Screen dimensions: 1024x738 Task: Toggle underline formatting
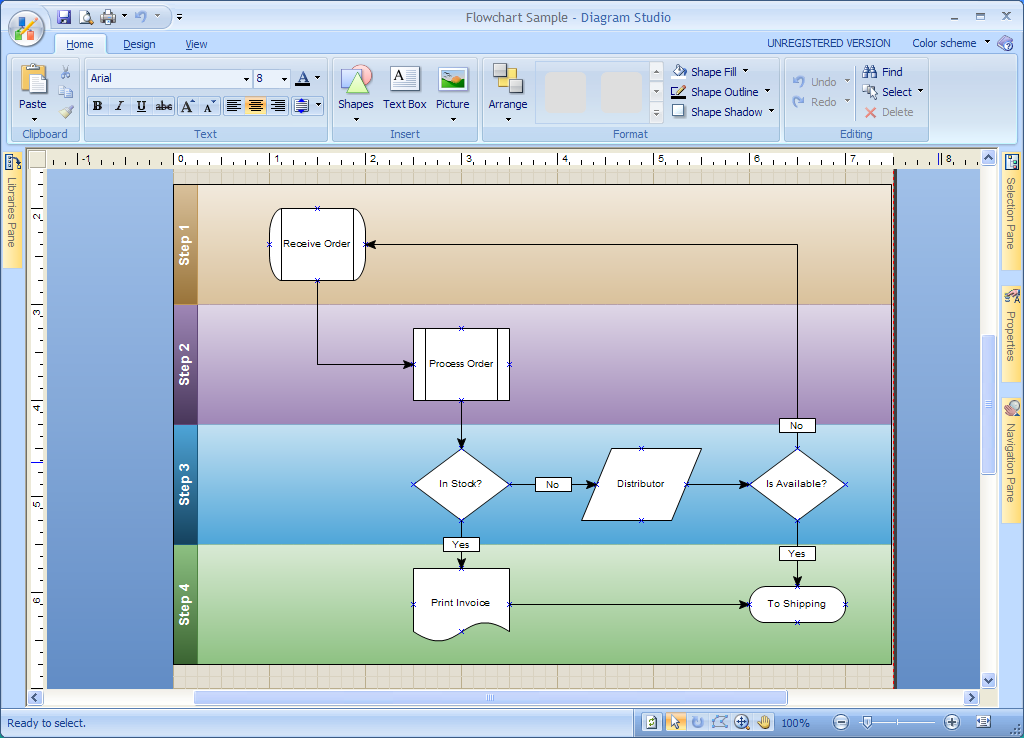141,106
